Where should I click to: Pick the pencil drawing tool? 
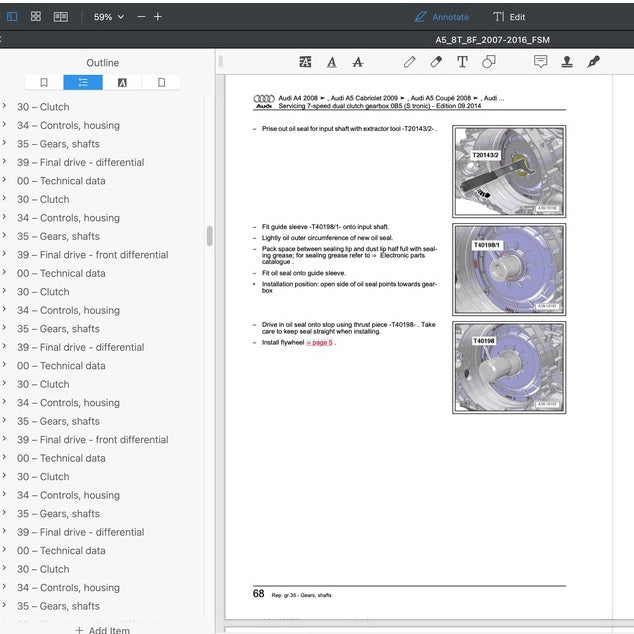(x=410, y=62)
